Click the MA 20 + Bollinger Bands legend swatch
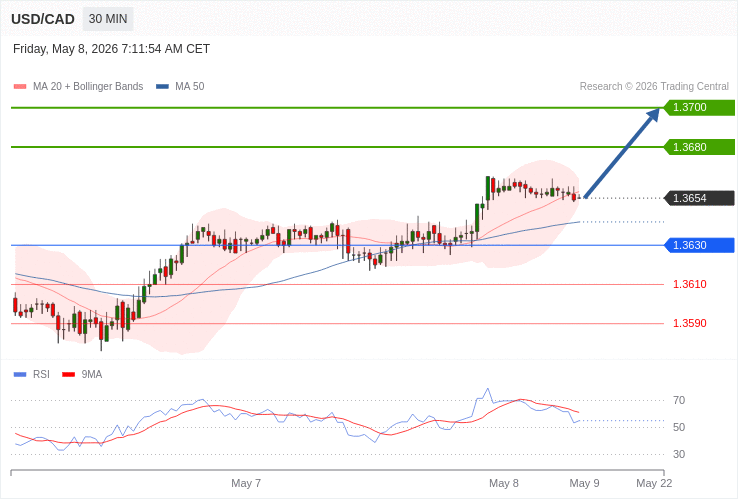This screenshot has width=738, height=500. [20, 87]
